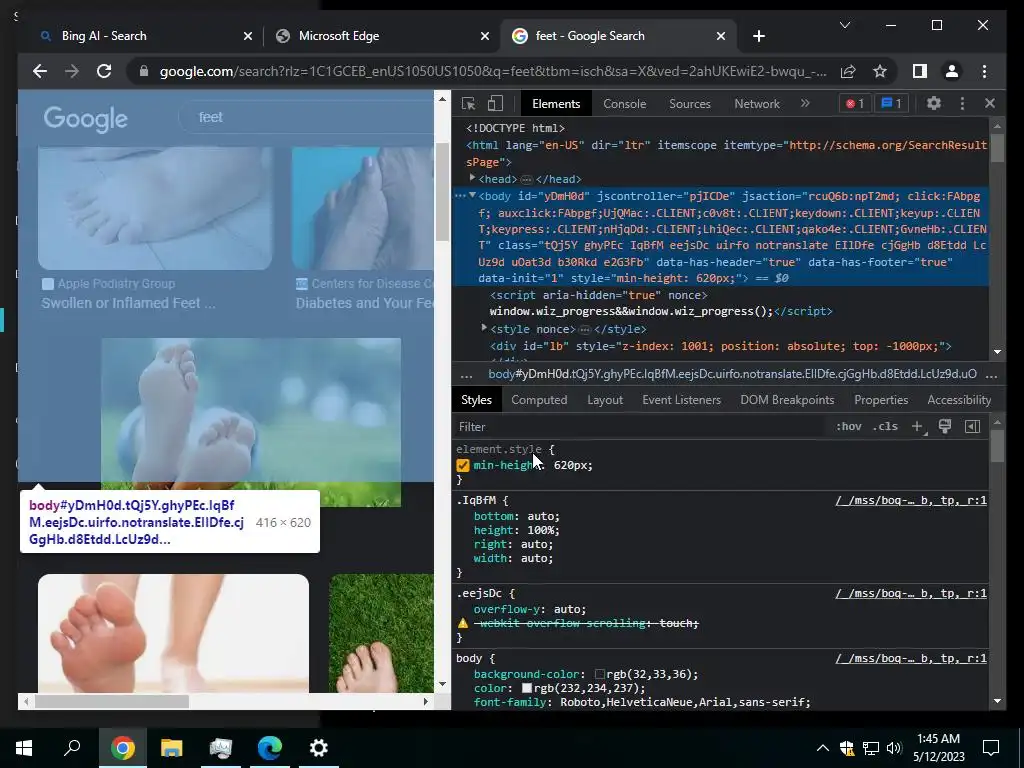Screen dimensions: 1024x768
Task: Open the stylesheet link beside .IqBfM rule
Action: [910, 500]
